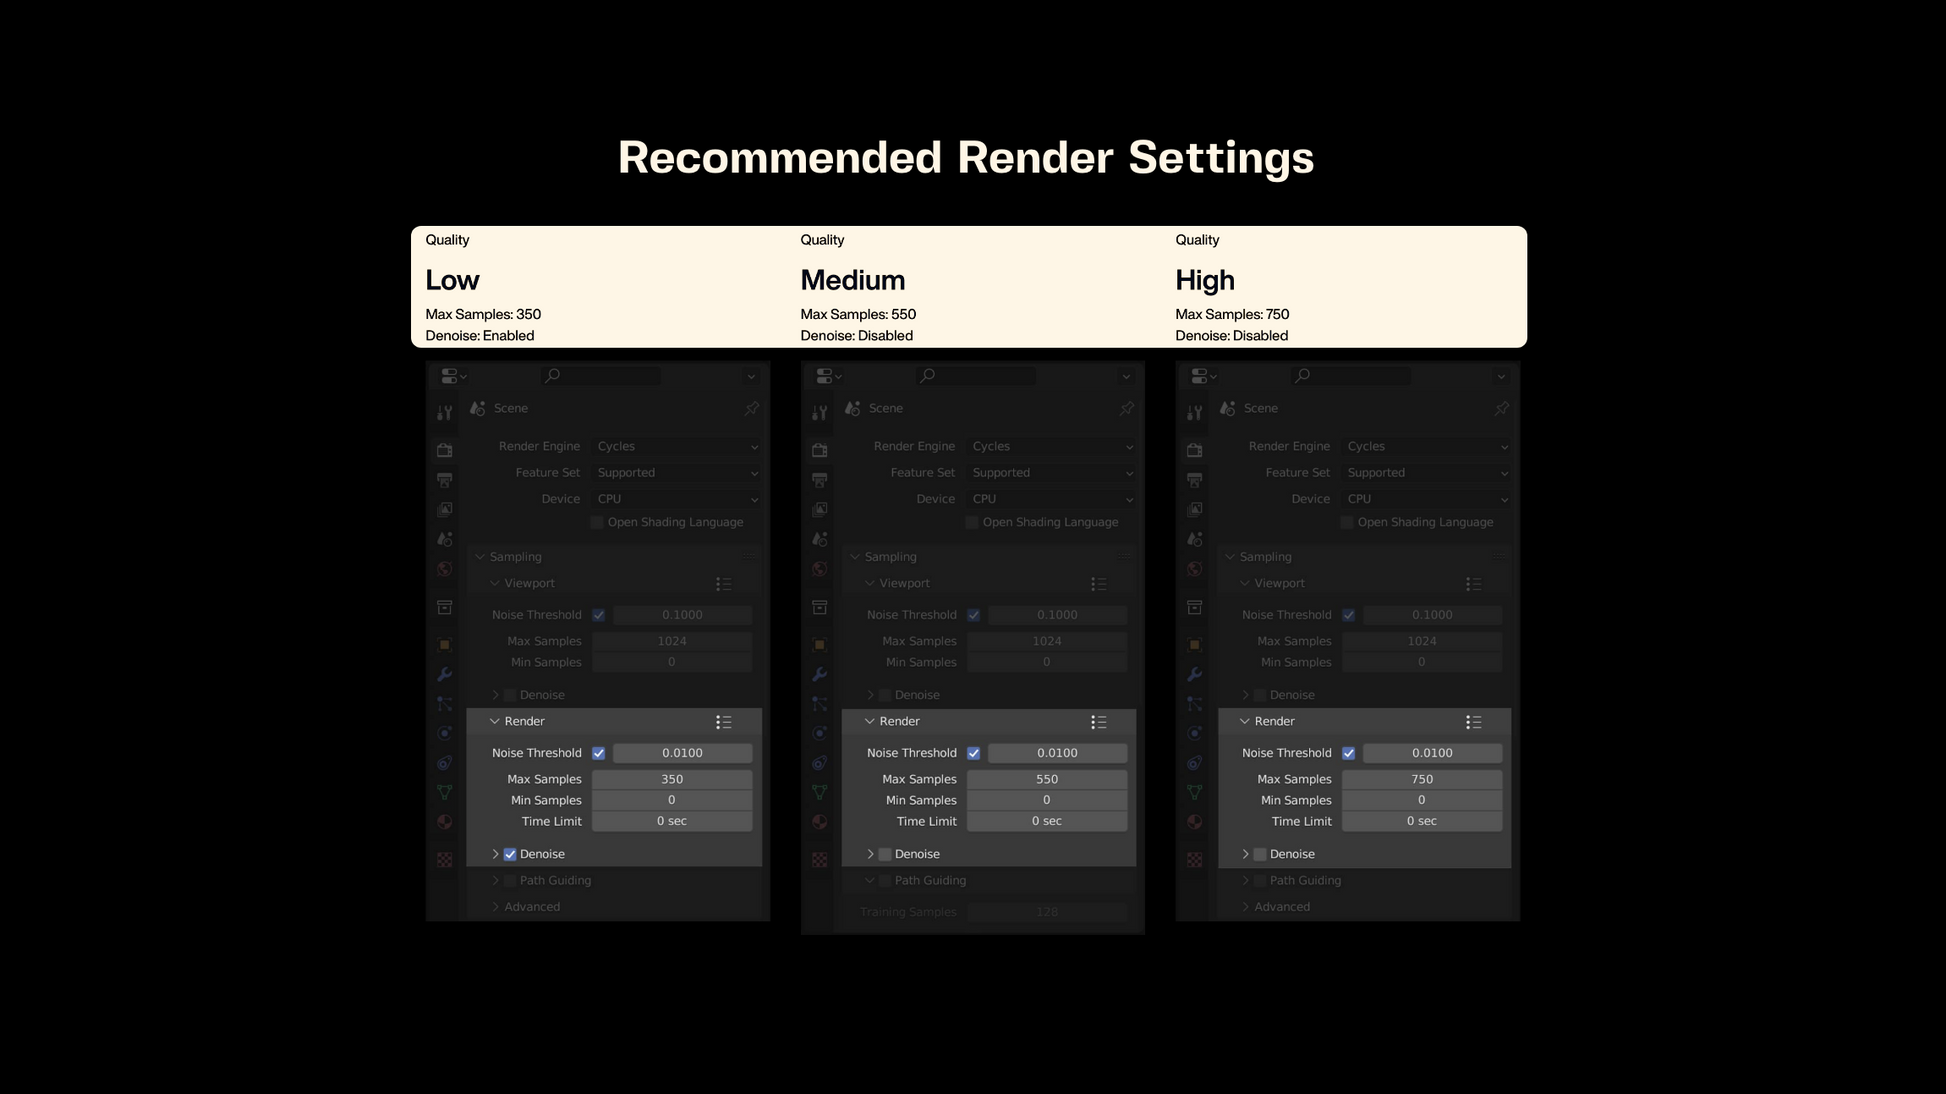Open World properties icon in Medium panel
This screenshot has width=1946, height=1094.
pos(820,568)
